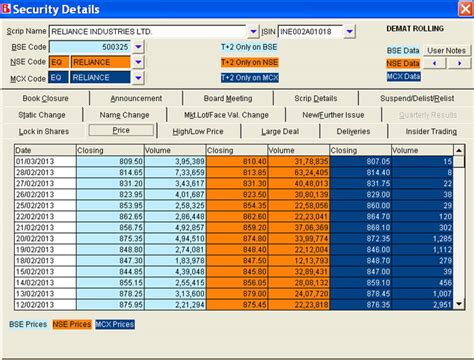The image size is (474, 360).
Task: Click the ISIN input field
Action: coord(310,32)
